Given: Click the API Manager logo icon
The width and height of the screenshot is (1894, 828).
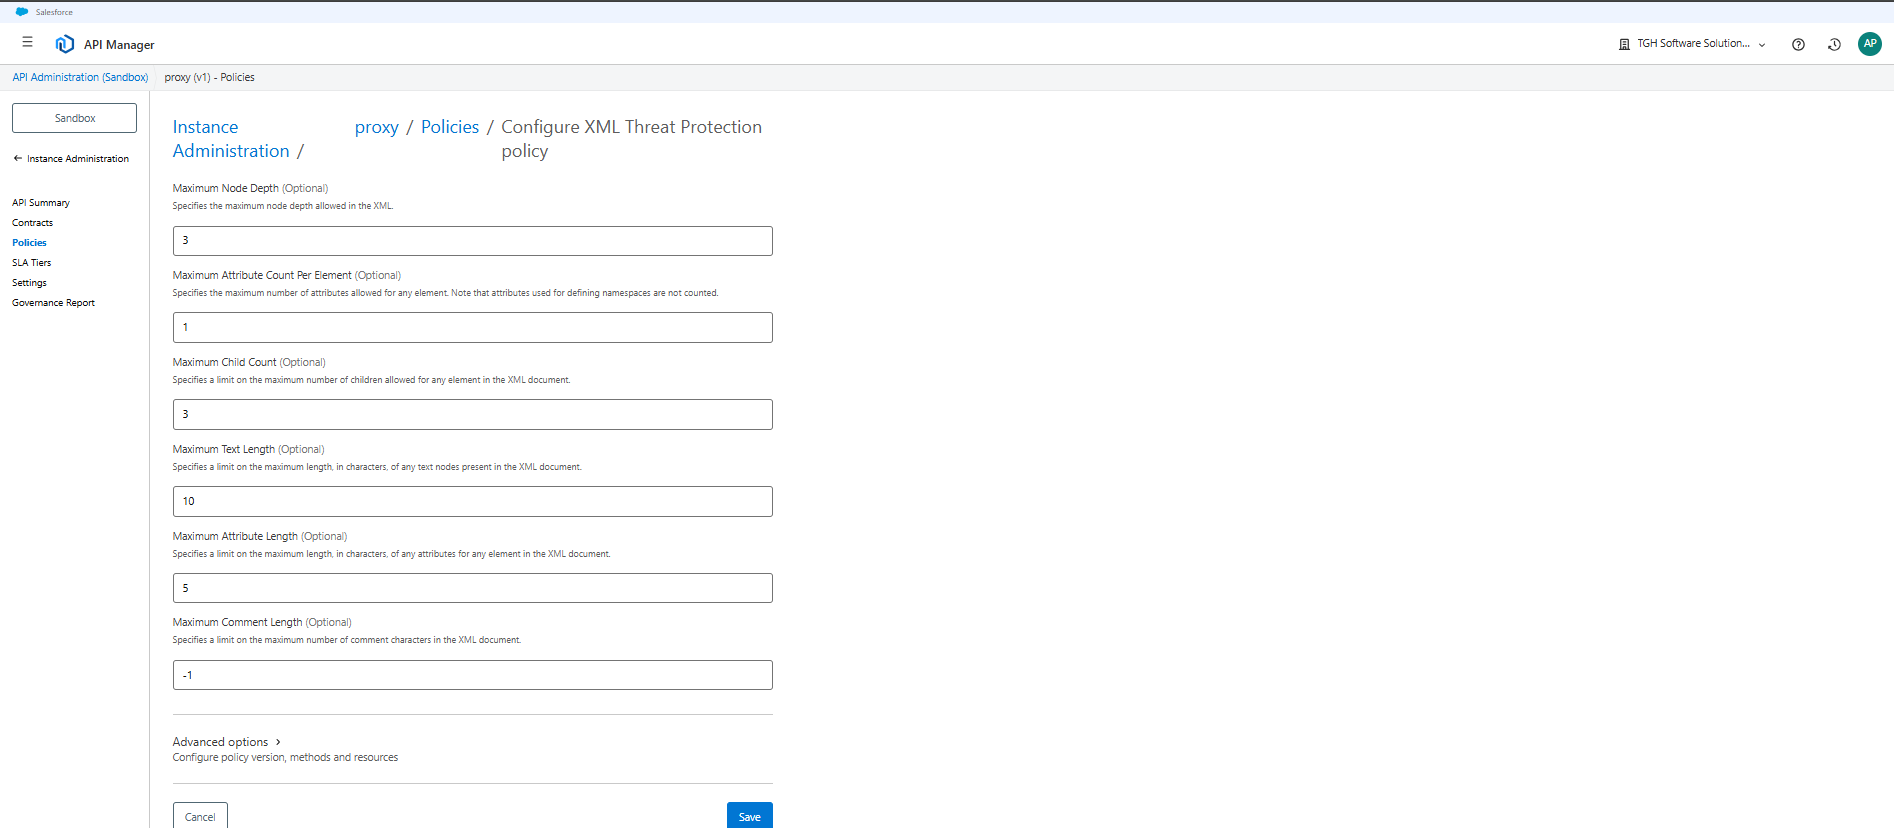Looking at the screenshot, I should [x=65, y=44].
